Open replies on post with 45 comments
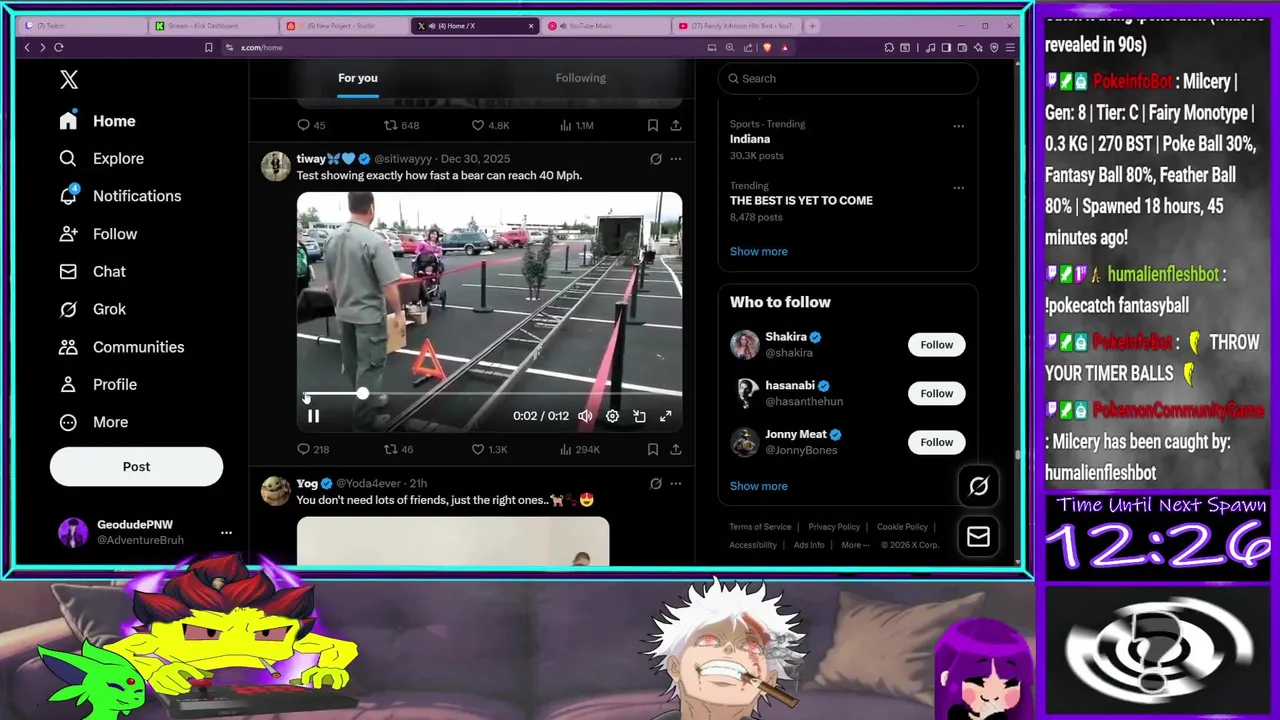 pyautogui.click(x=312, y=125)
